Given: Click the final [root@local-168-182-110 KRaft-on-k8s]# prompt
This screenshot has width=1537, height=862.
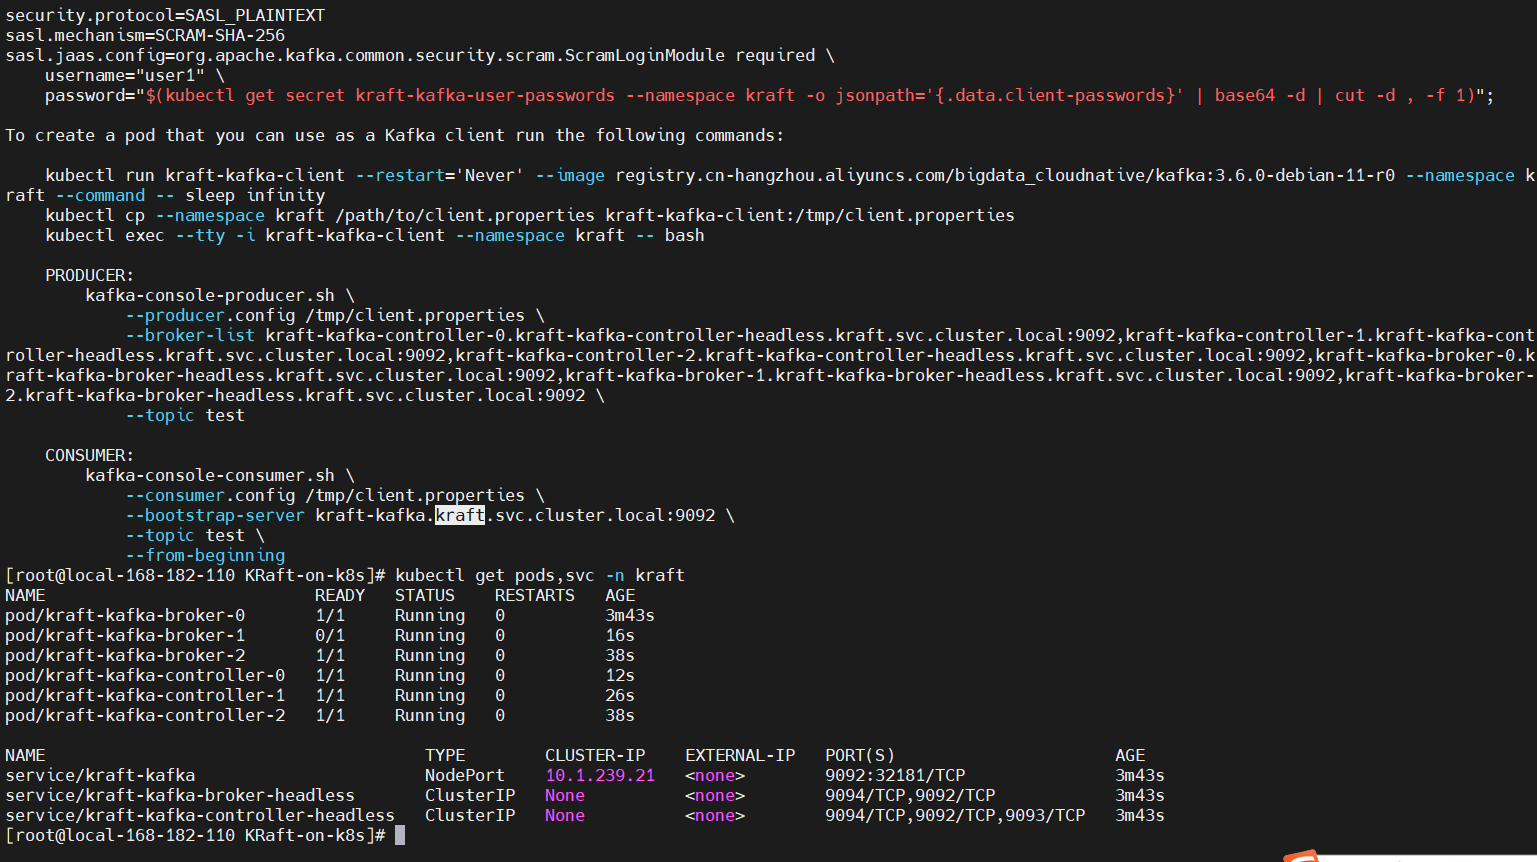Looking at the screenshot, I should (x=195, y=836).
